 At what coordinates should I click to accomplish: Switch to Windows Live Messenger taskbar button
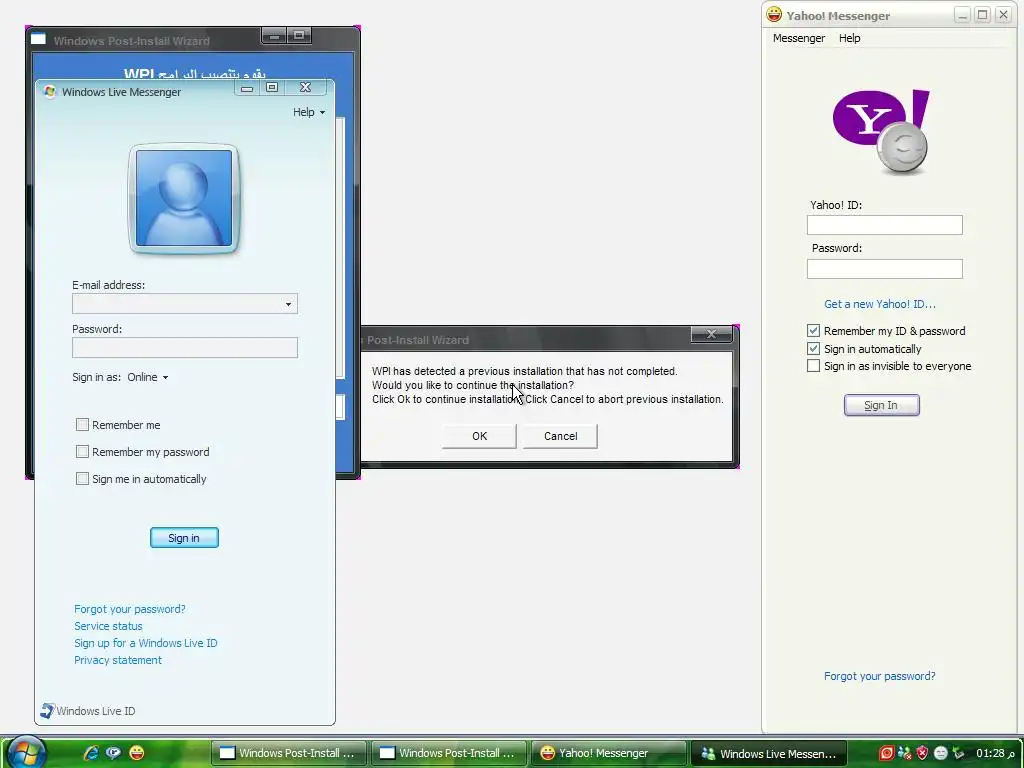(x=769, y=753)
